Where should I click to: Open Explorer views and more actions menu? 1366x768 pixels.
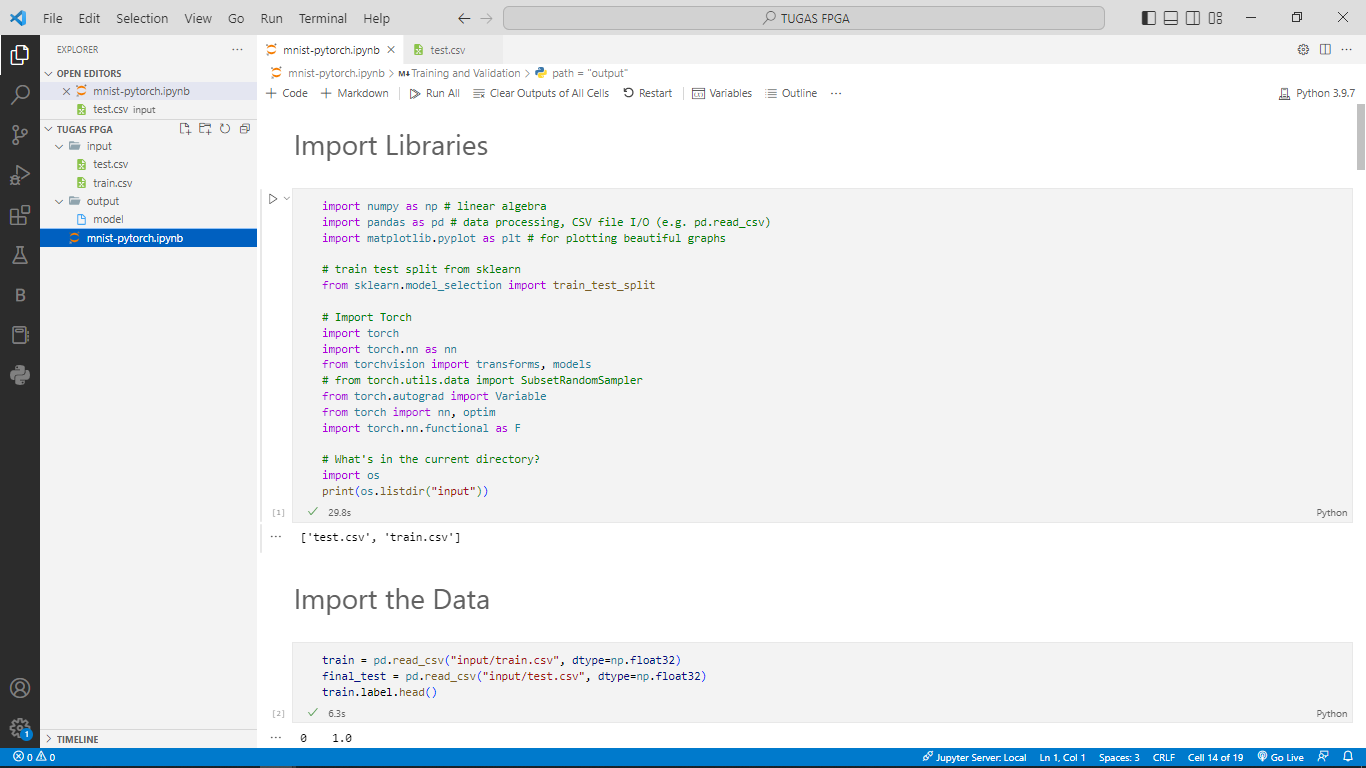coord(237,49)
